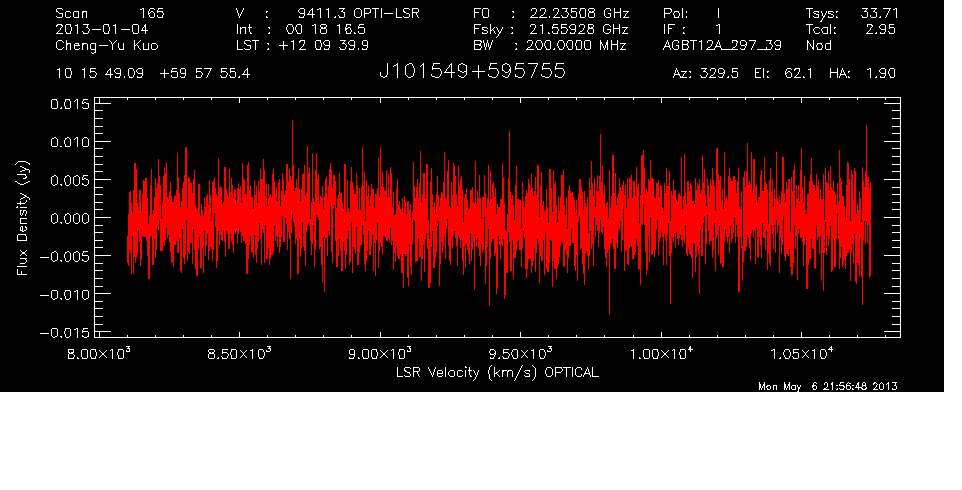
Task: Click right ascension 10 15 49.09
Action: (x=99, y=74)
